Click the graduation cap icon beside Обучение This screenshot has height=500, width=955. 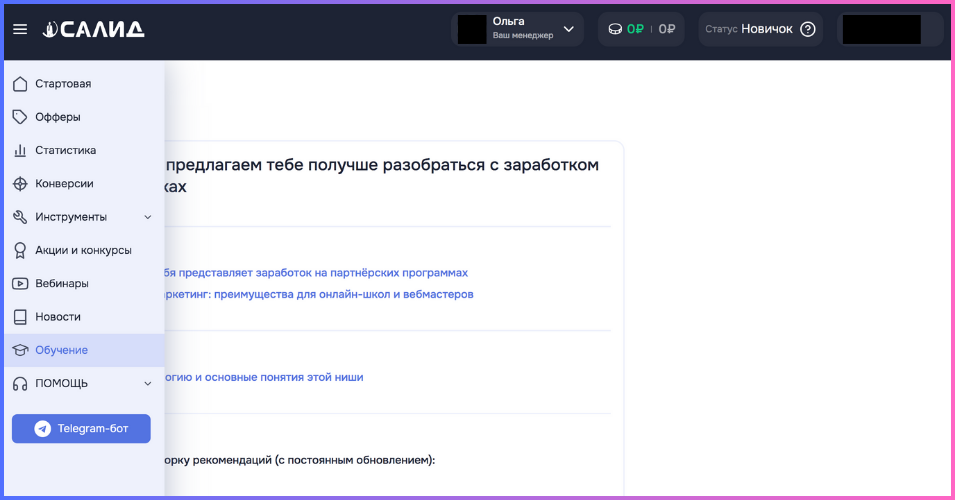(x=20, y=350)
